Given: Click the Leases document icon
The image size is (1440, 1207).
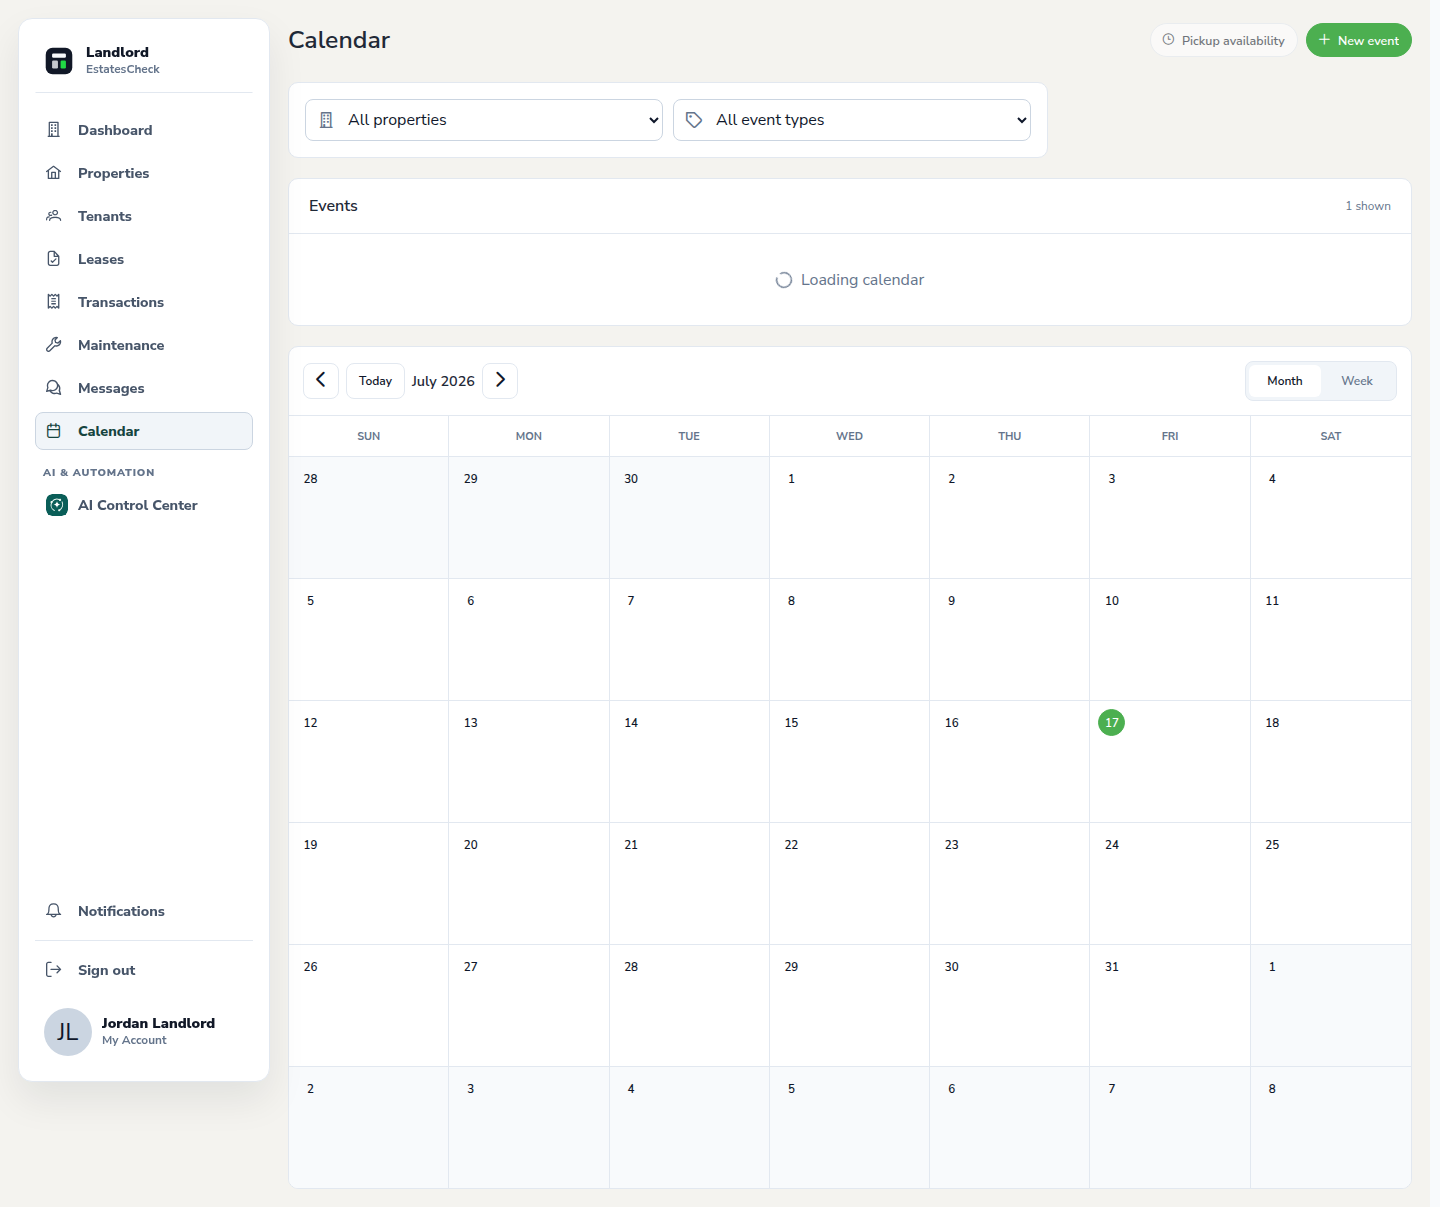Looking at the screenshot, I should (54, 259).
